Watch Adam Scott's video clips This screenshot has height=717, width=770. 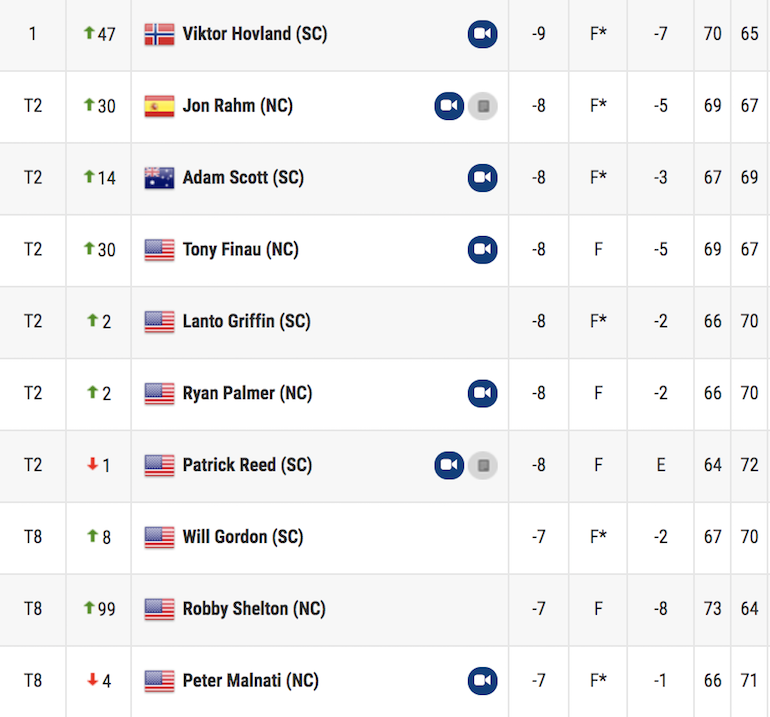(x=482, y=178)
